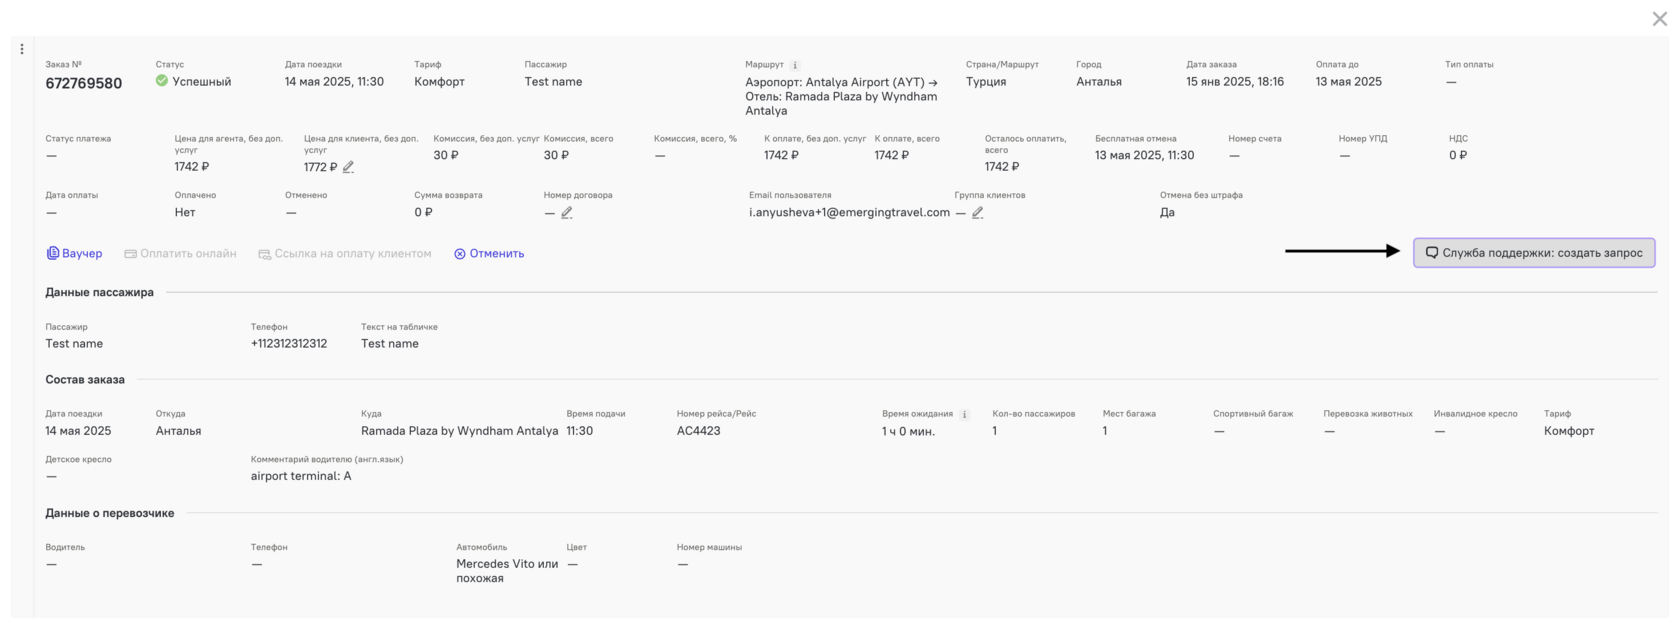The image size is (1680, 630).
Task: Click the green Успешный status check icon
Action: click(x=162, y=81)
